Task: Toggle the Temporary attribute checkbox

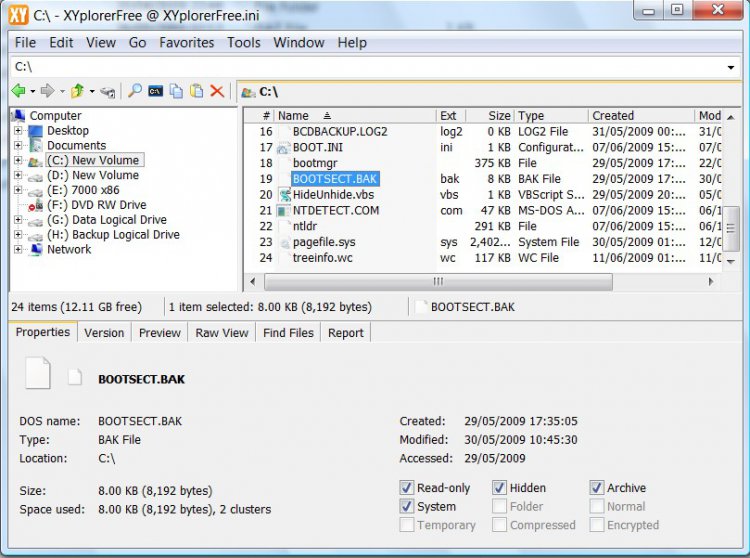Action: tap(407, 525)
